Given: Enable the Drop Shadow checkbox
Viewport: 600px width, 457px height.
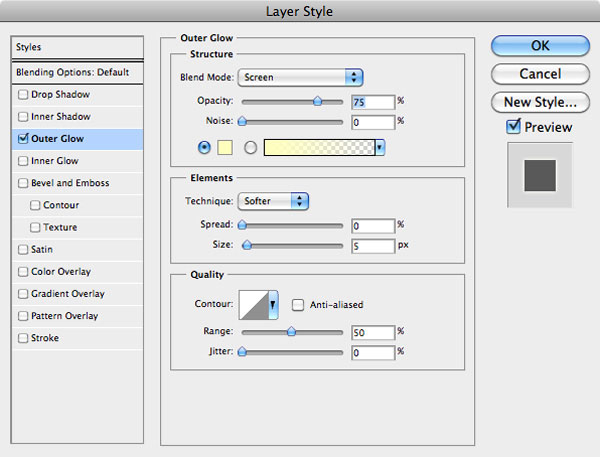Looking at the screenshot, I should [x=23, y=95].
